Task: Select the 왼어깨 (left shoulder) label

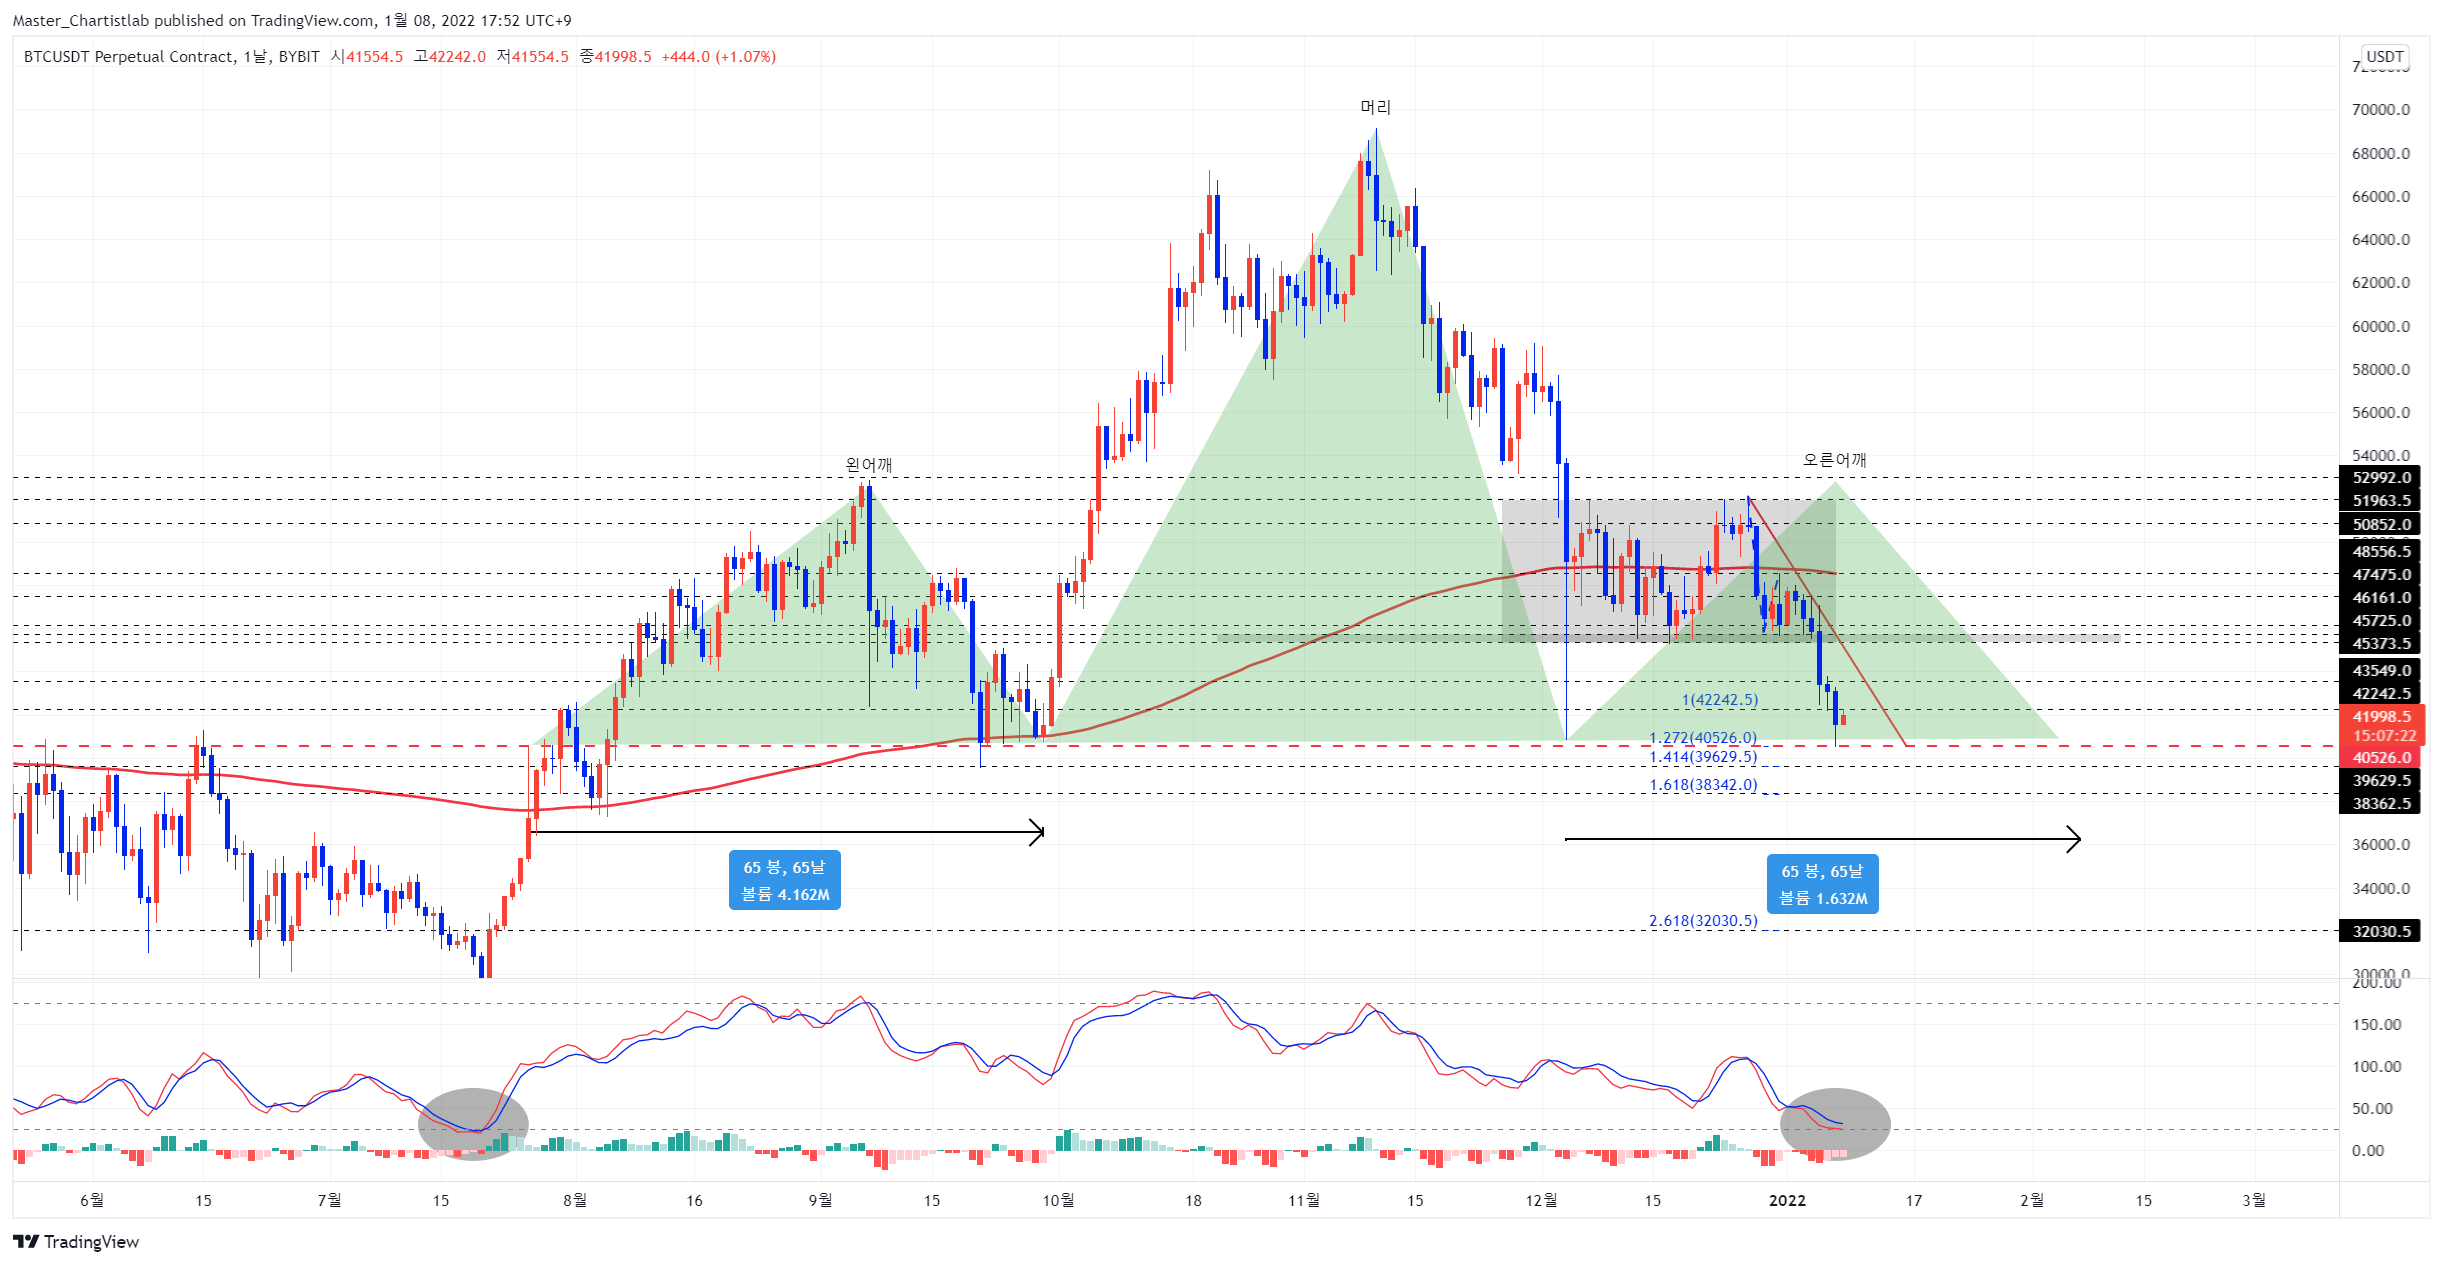Action: click(x=868, y=465)
